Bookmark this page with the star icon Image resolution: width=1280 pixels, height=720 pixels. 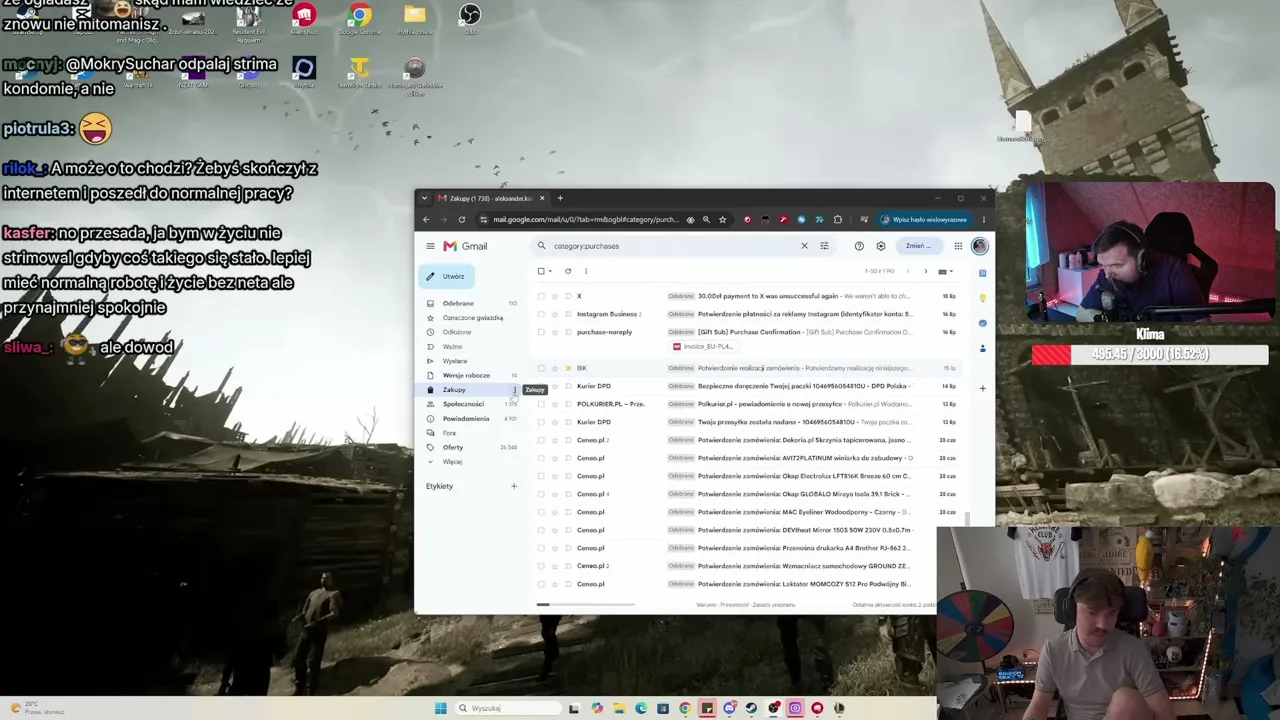pyautogui.click(x=722, y=220)
